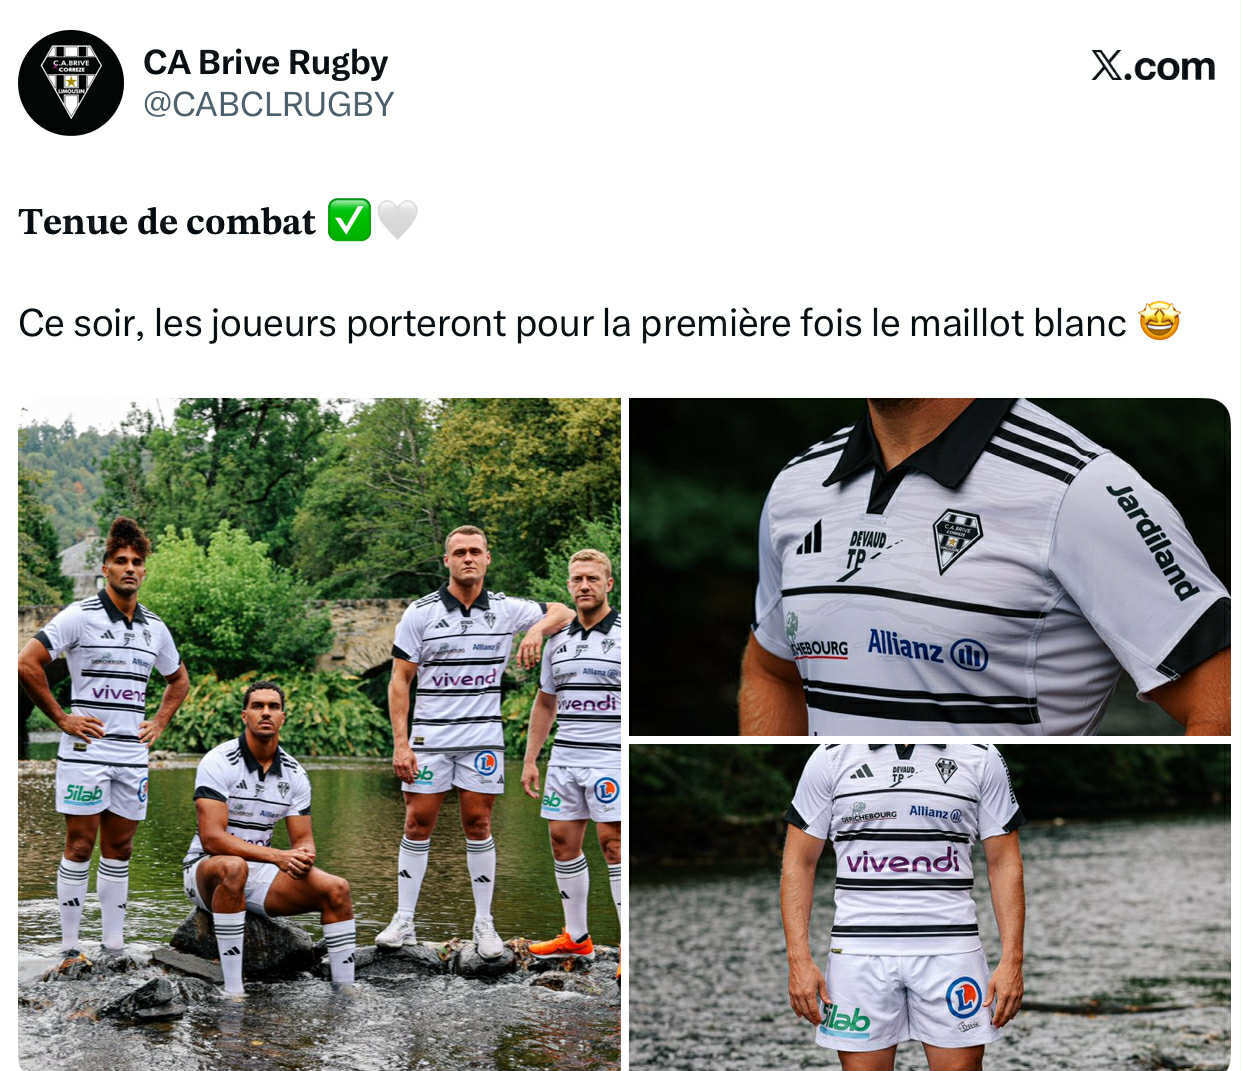Click the Allianz logo on the close-up jersey
Viewport: 1241px width, 1071px height.
(x=927, y=649)
